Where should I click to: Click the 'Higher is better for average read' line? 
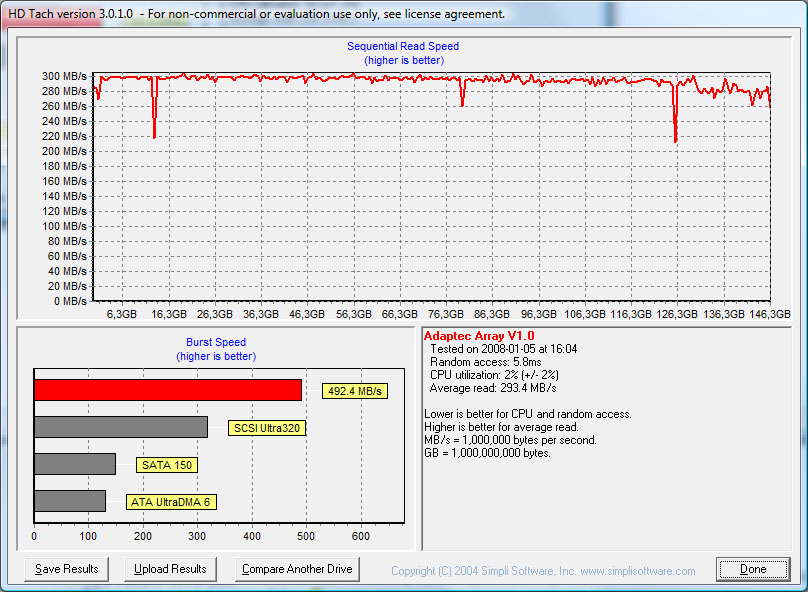point(501,427)
